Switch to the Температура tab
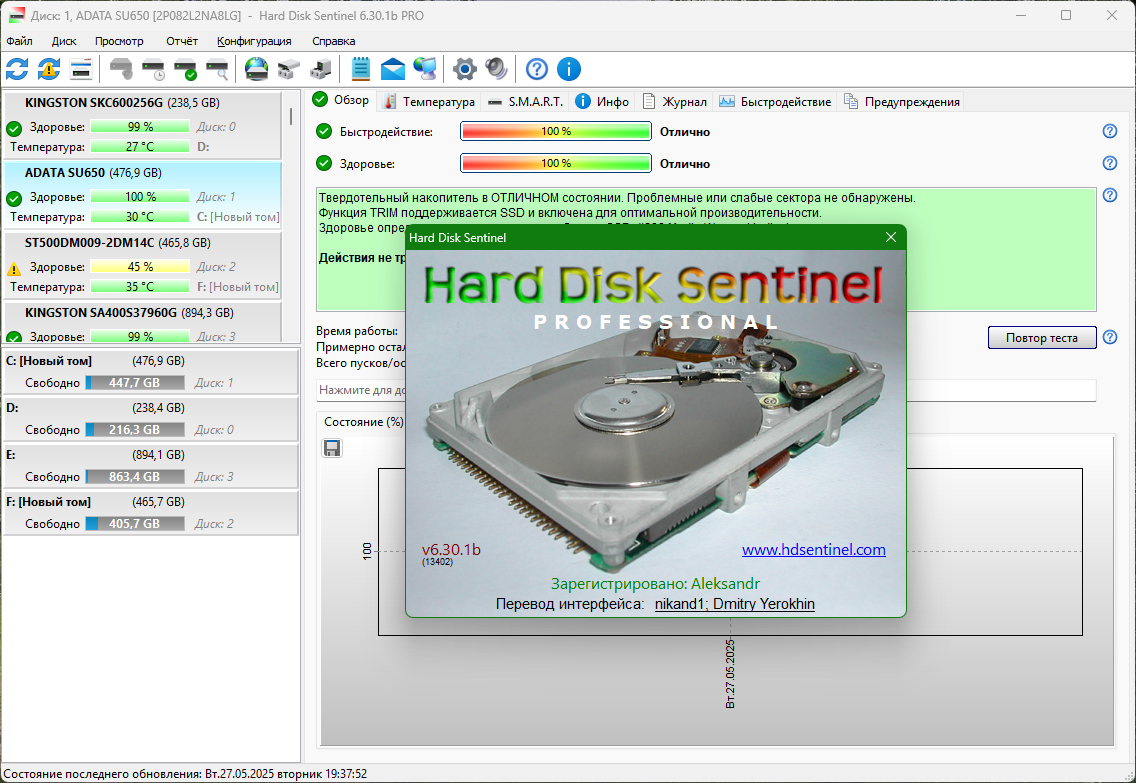Screen dimensions: 1136x783 tap(429, 102)
